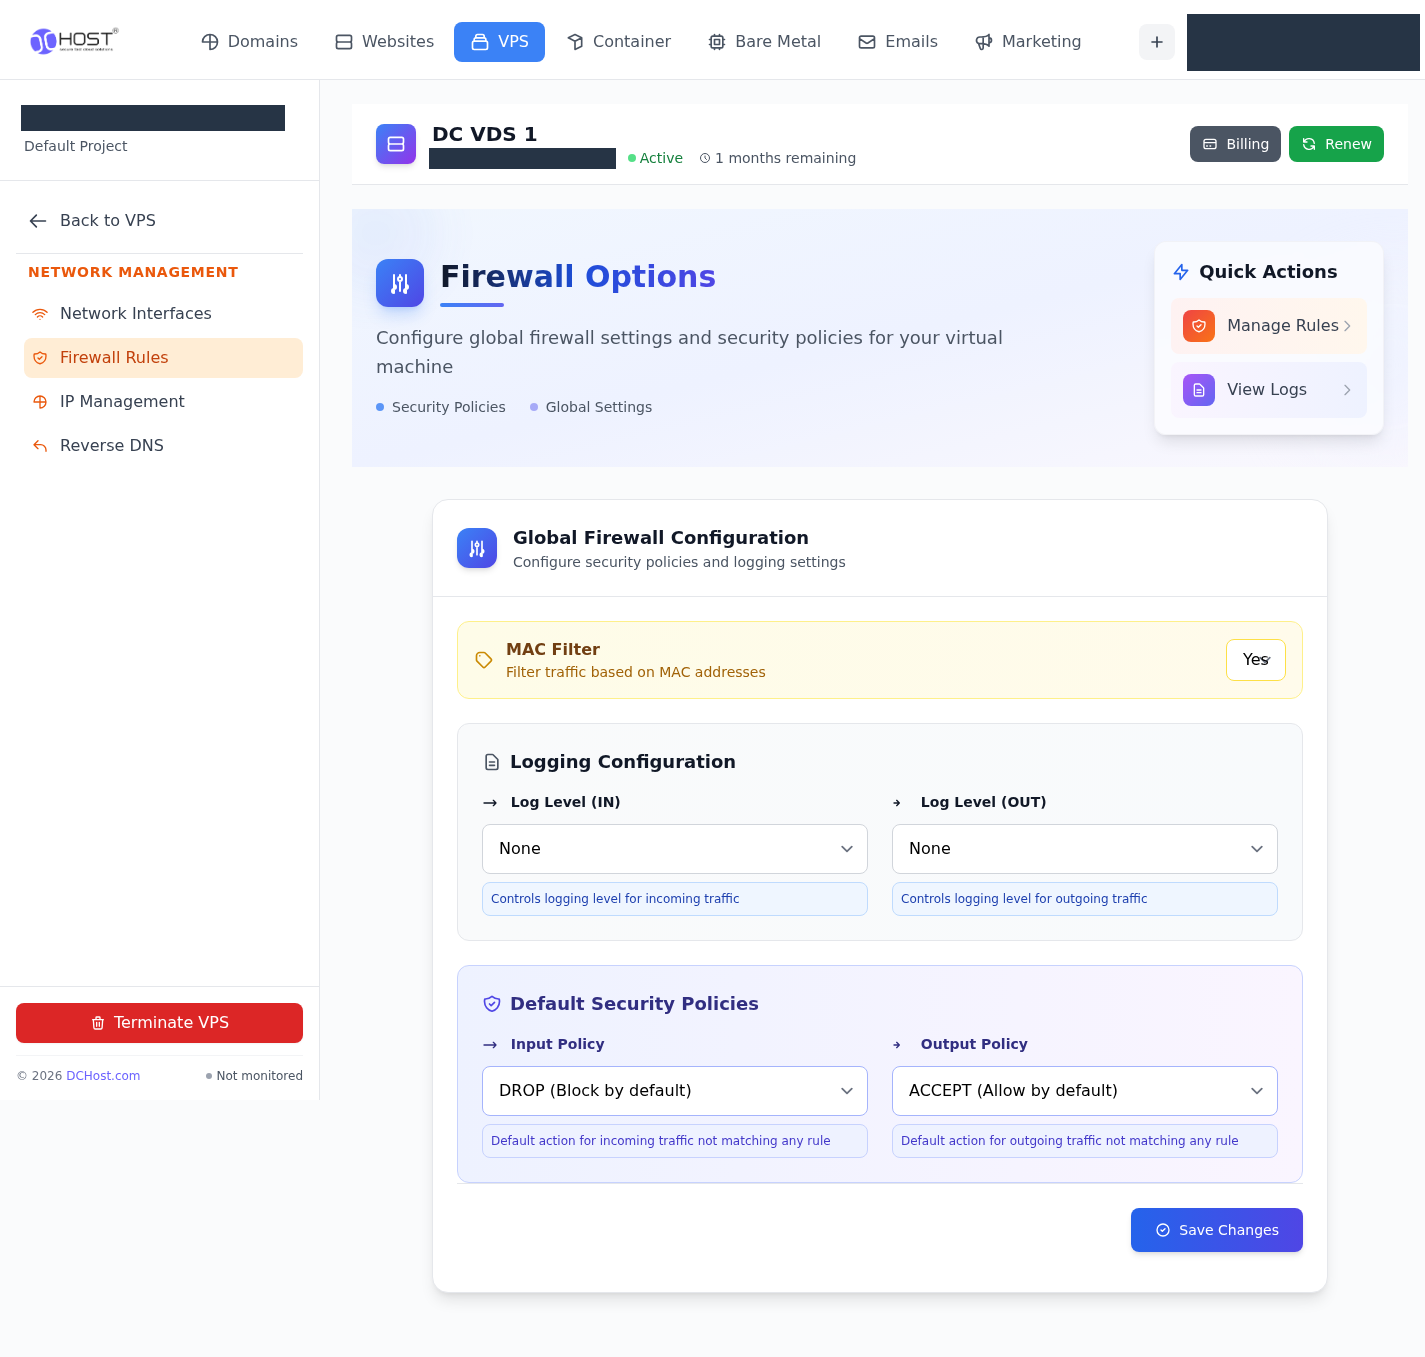Screen dimensions: 1425x1357
Task: Click the green Renew button
Action: pos(1336,144)
